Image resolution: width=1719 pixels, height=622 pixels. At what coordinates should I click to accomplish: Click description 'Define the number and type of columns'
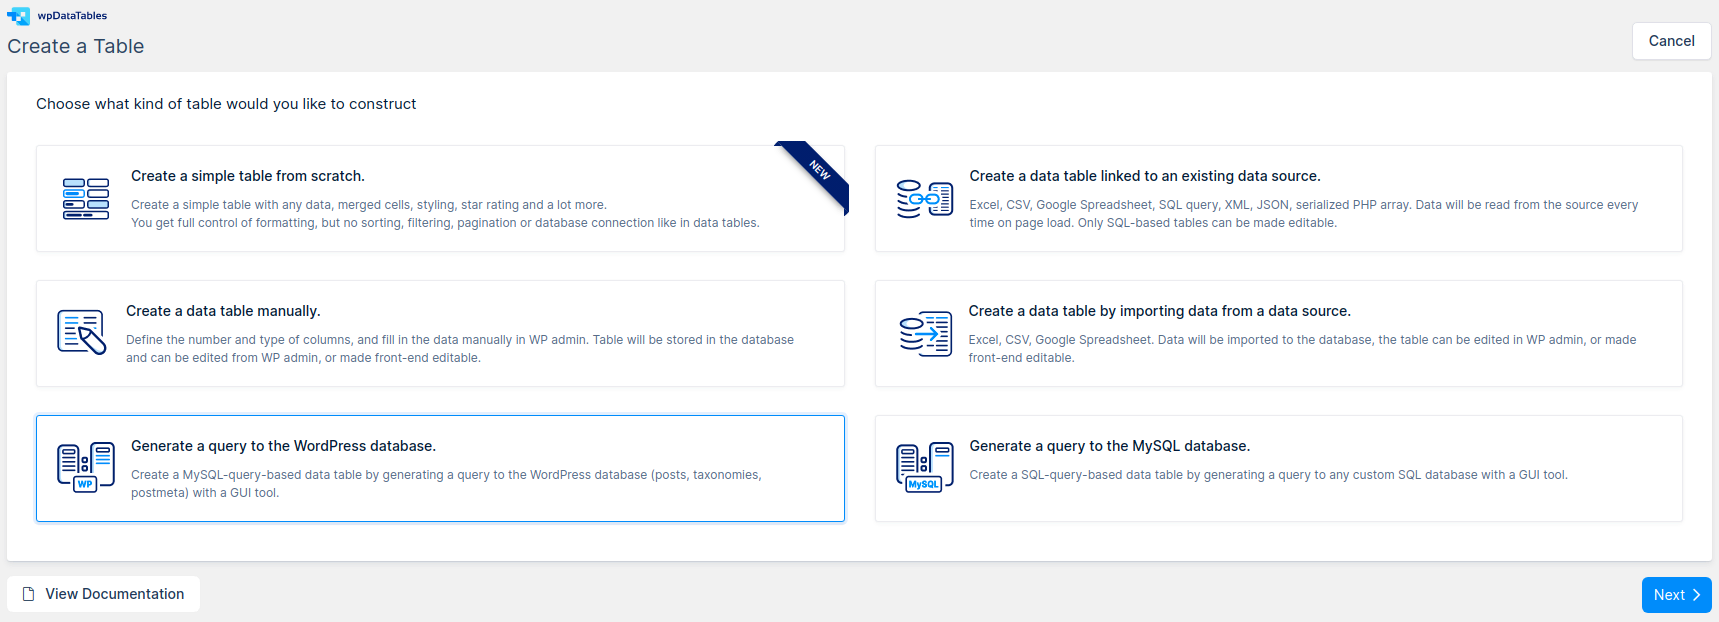point(460,349)
